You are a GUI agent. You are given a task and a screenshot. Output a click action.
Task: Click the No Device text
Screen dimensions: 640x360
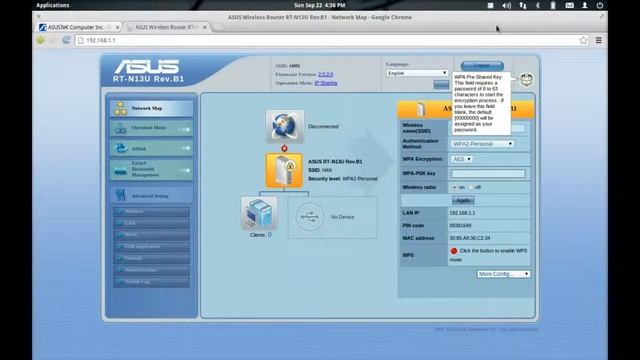pyautogui.click(x=342, y=217)
